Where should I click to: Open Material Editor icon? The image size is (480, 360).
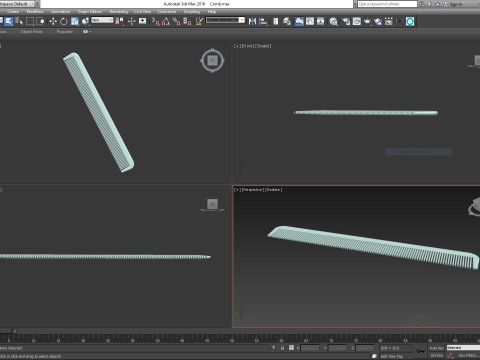click(x=333, y=21)
